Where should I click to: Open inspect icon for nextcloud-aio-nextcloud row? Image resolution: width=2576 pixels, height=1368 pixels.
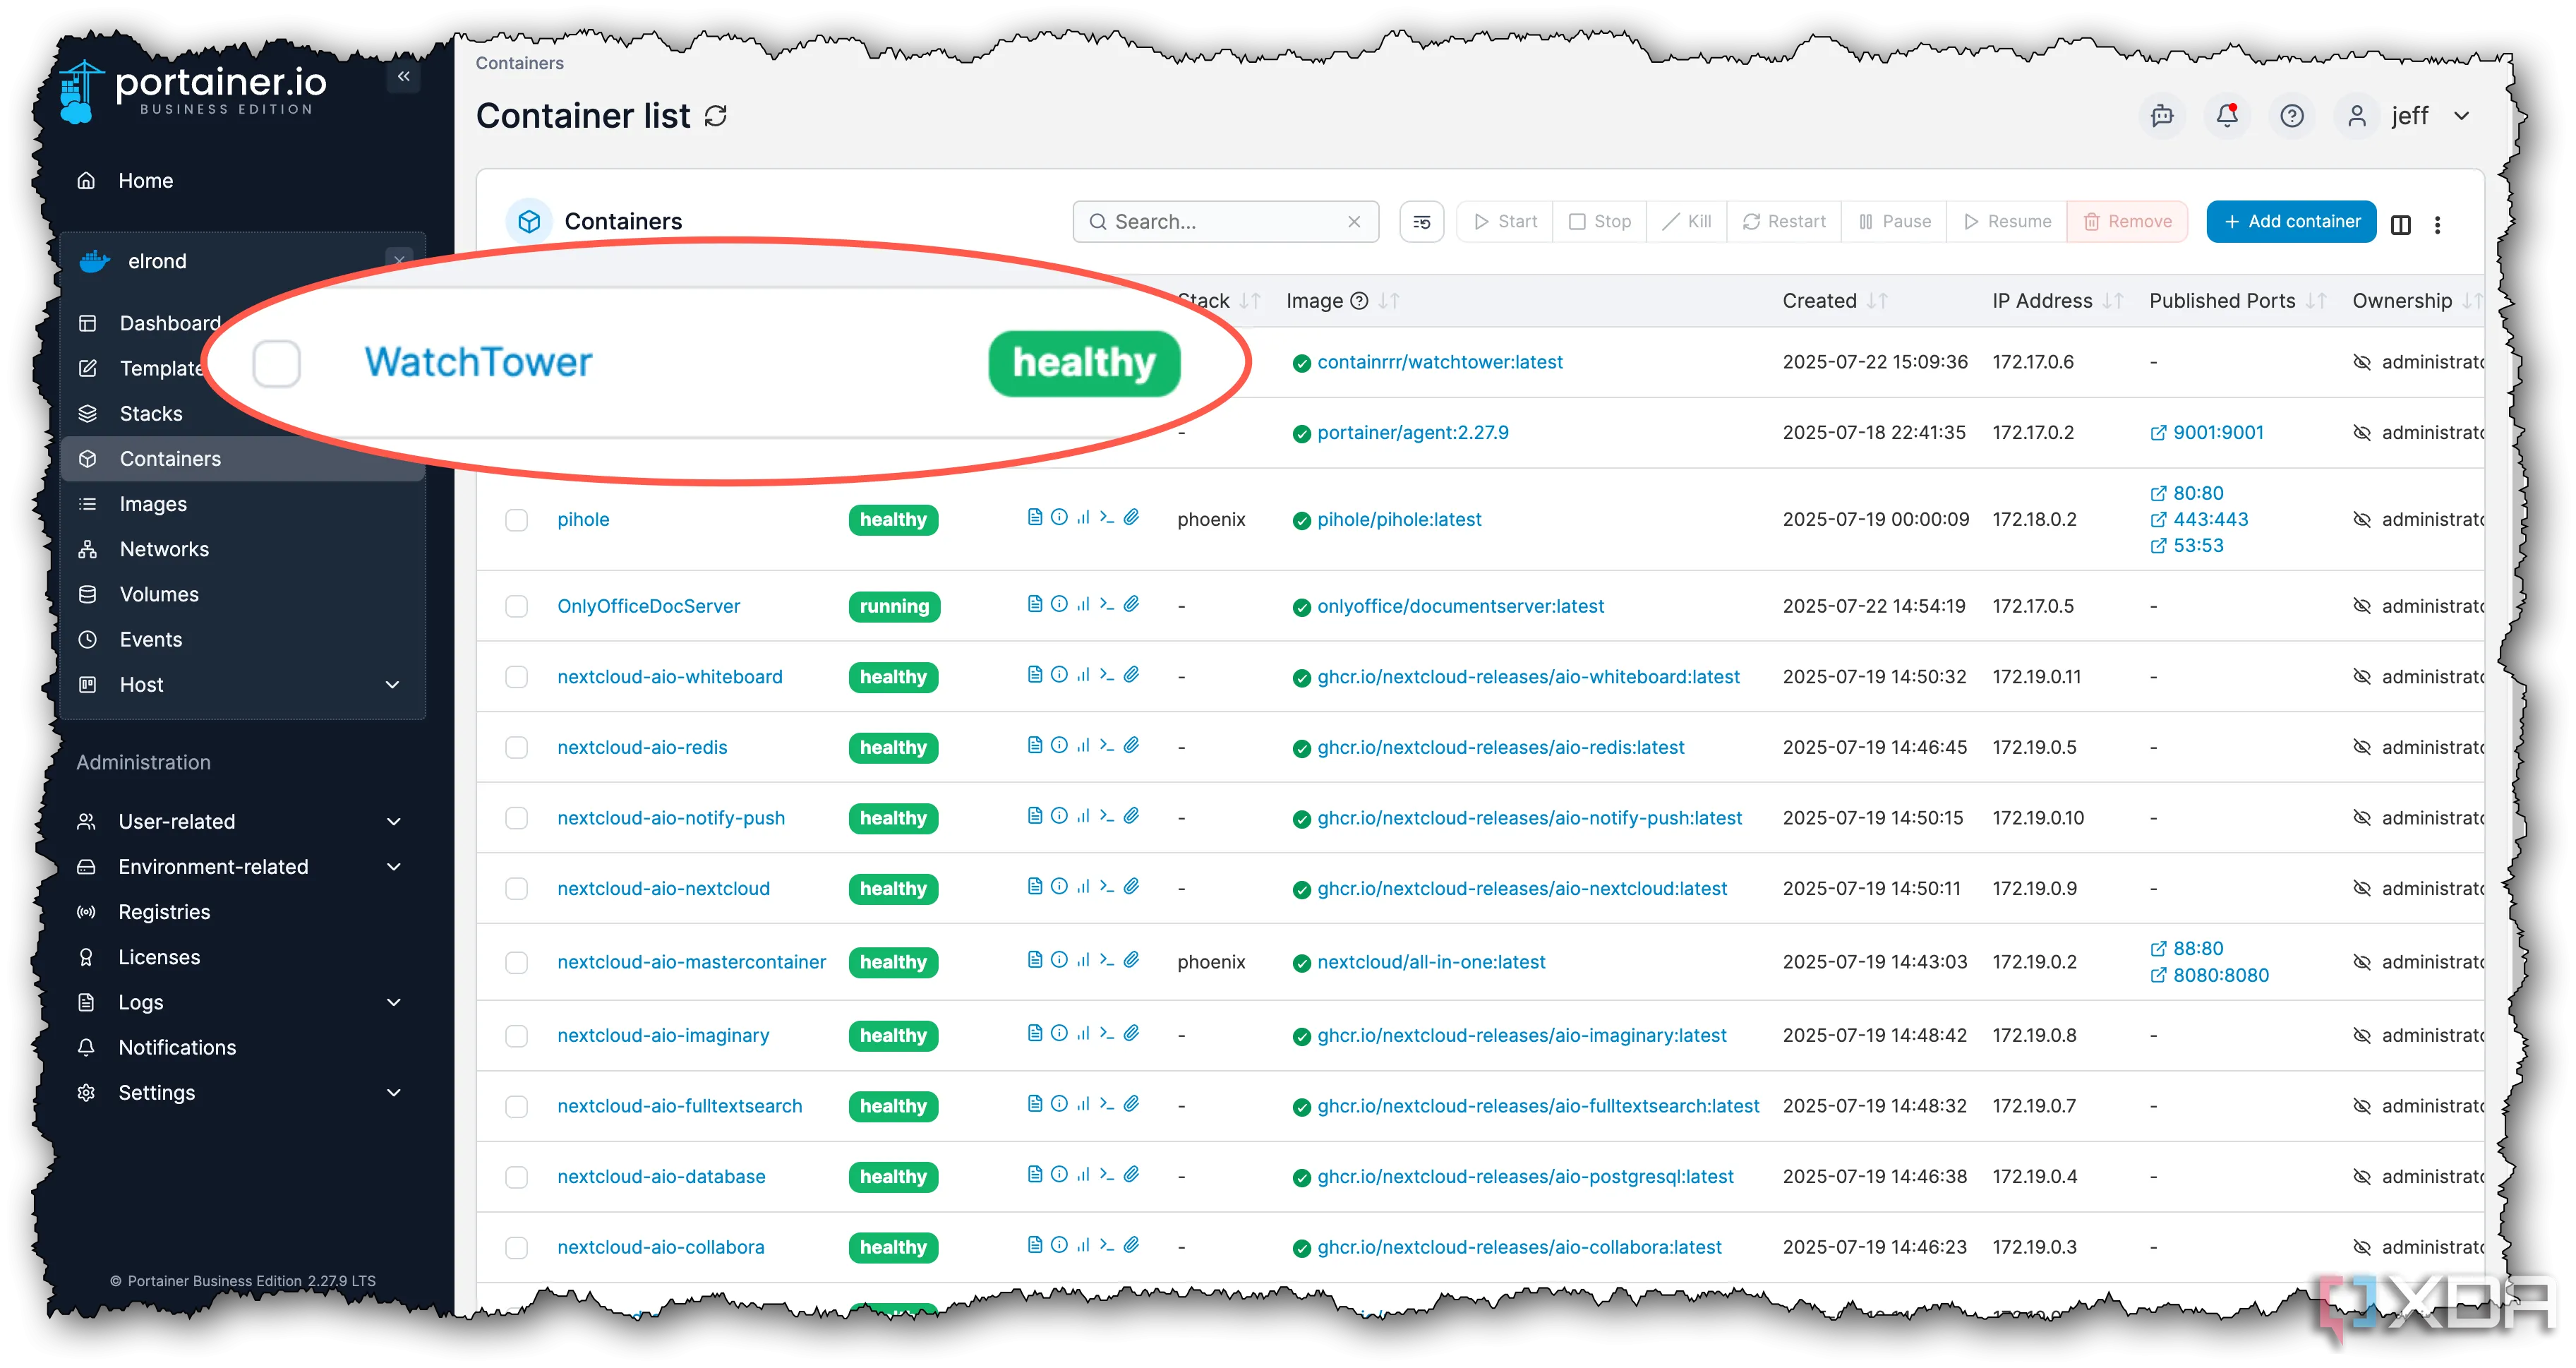click(x=1059, y=887)
